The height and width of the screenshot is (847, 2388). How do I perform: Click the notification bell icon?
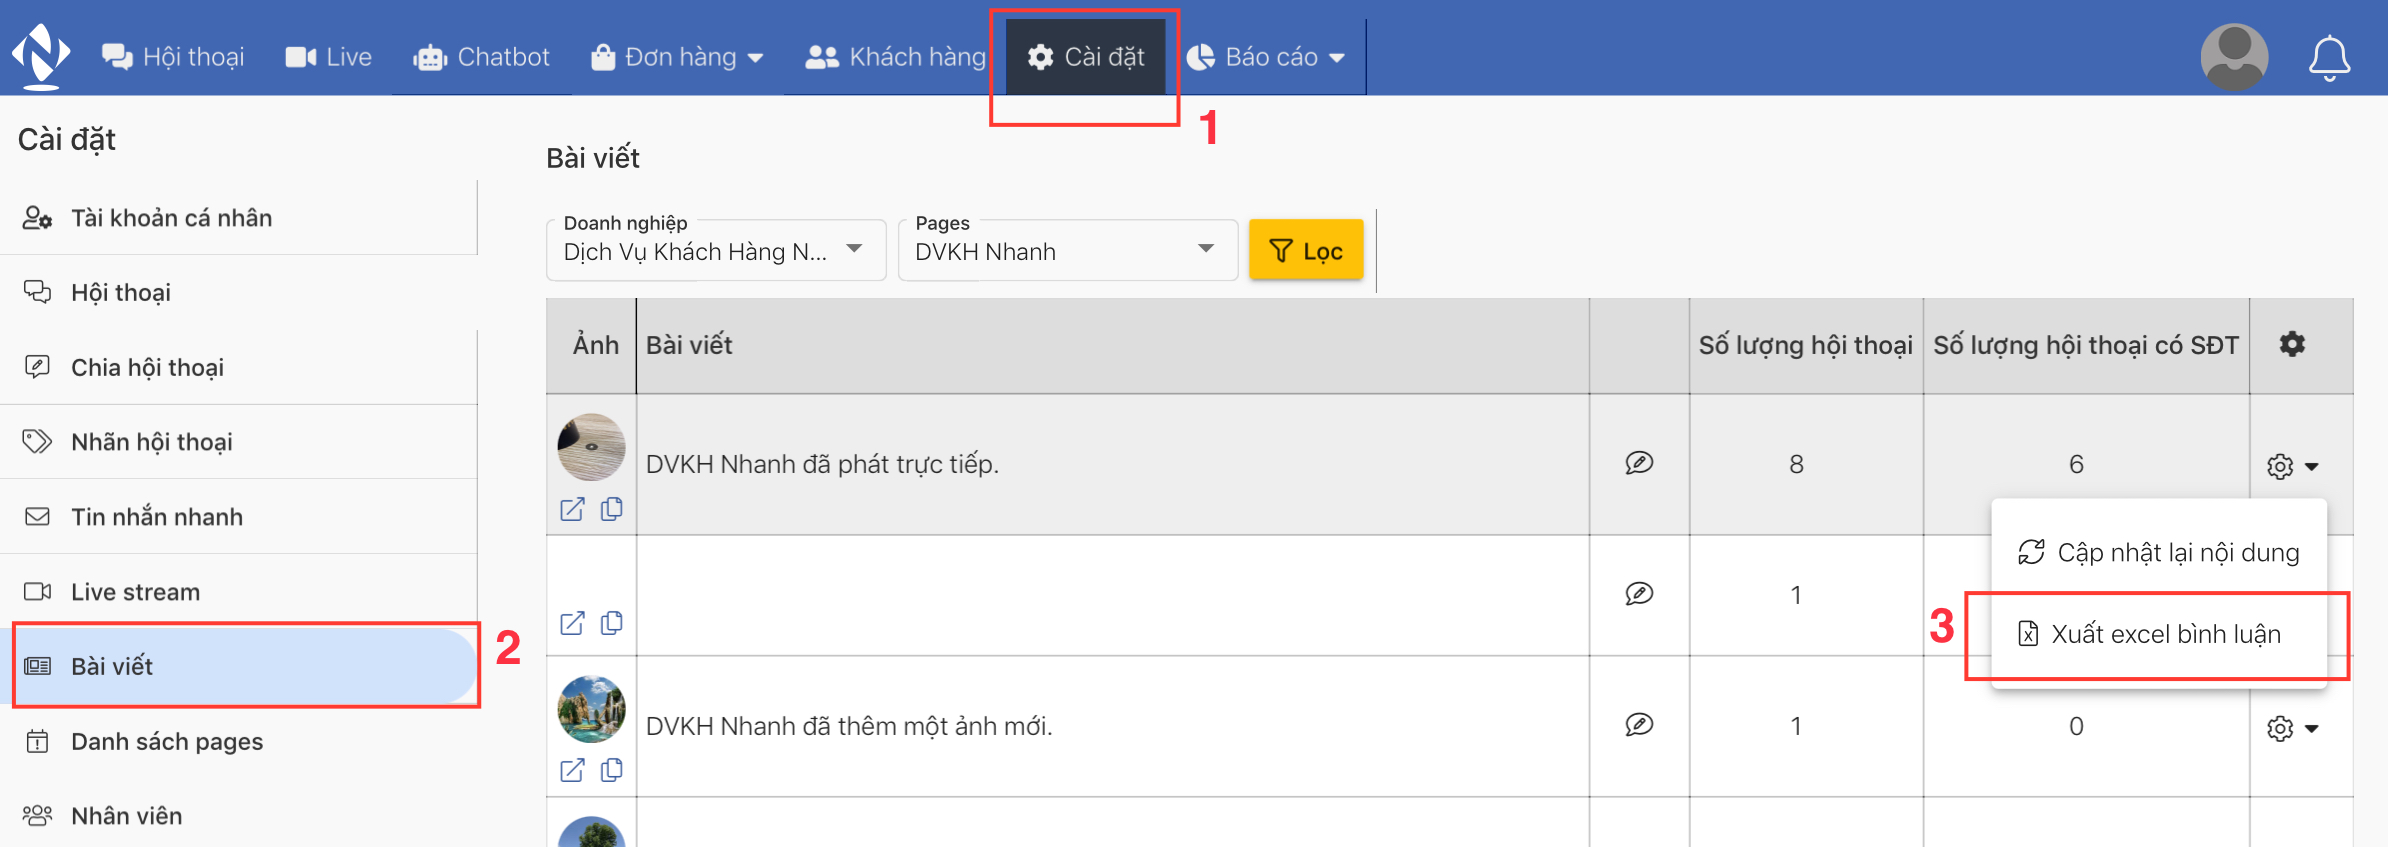tap(2328, 58)
